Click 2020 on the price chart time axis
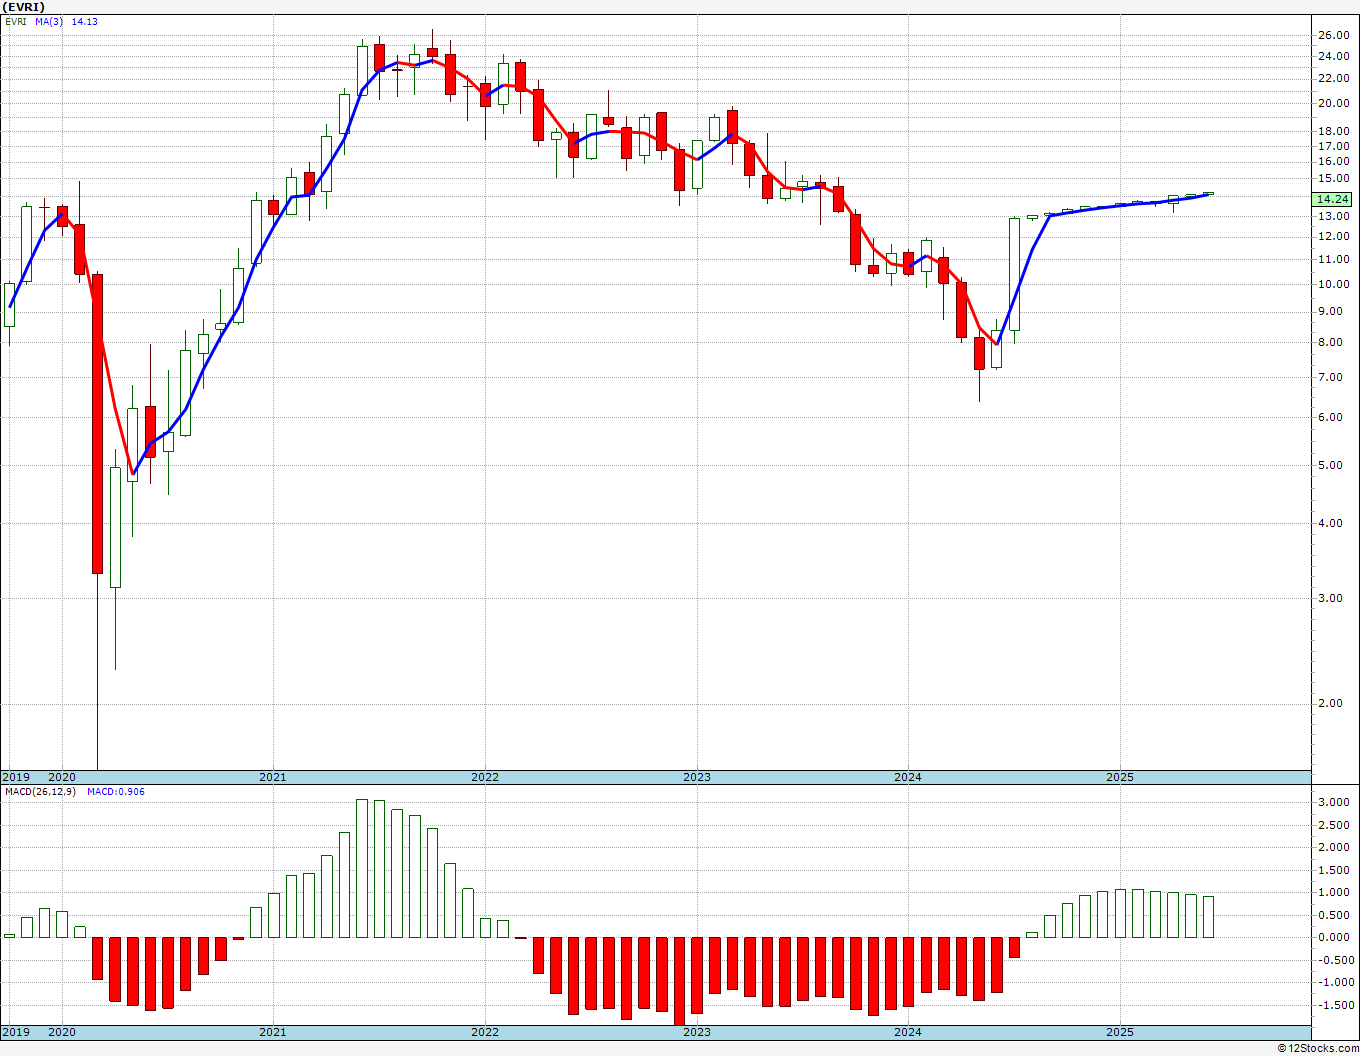Image resolution: width=1360 pixels, height=1056 pixels. click(x=62, y=777)
